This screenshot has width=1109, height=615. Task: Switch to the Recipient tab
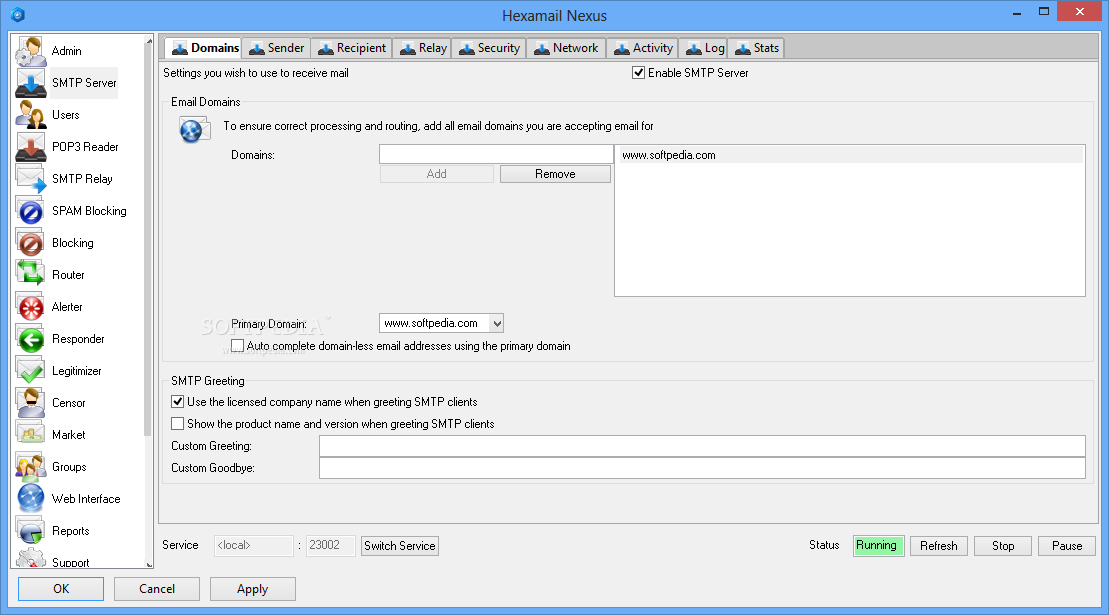point(352,48)
